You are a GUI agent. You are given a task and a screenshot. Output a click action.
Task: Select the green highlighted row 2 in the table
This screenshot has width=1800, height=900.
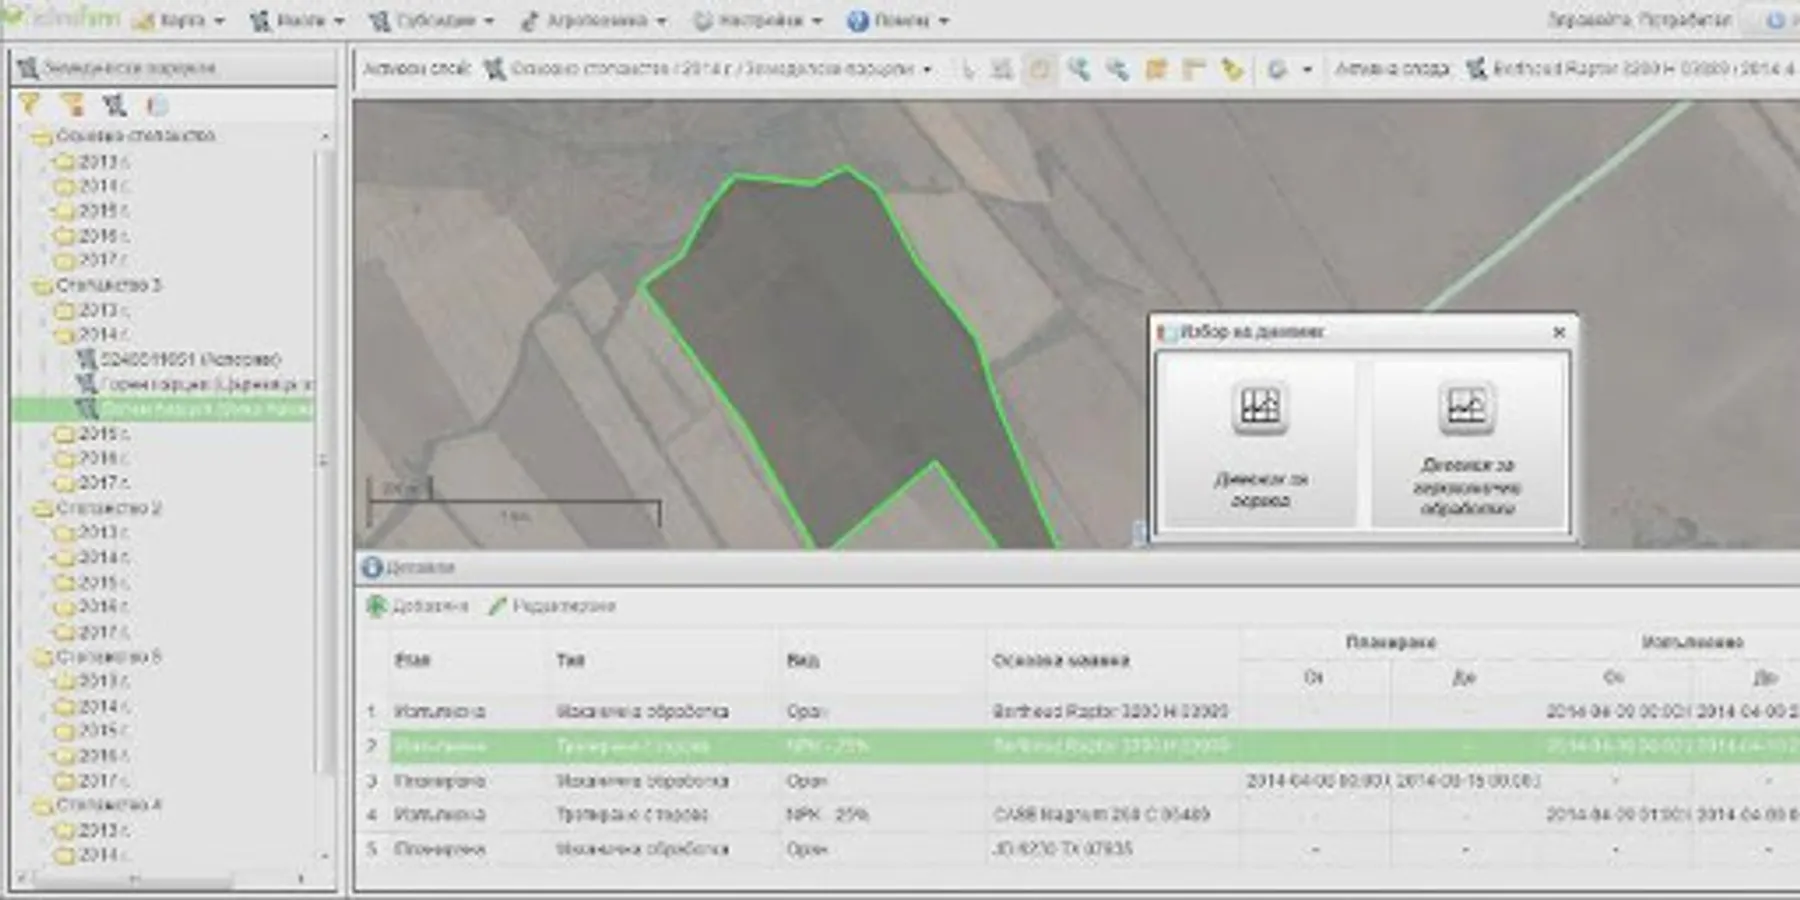click(x=1078, y=747)
